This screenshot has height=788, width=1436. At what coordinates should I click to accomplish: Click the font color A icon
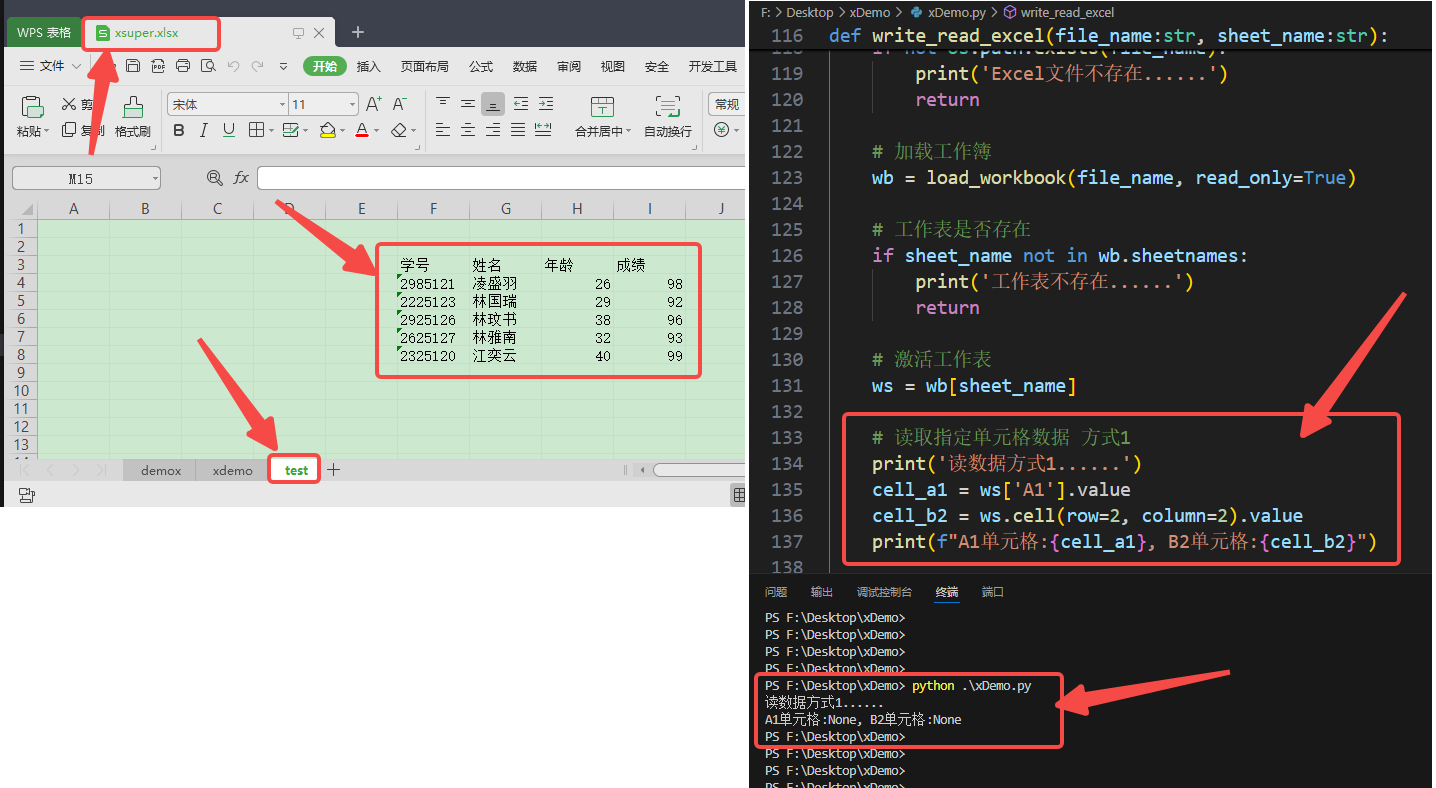pyautogui.click(x=361, y=130)
